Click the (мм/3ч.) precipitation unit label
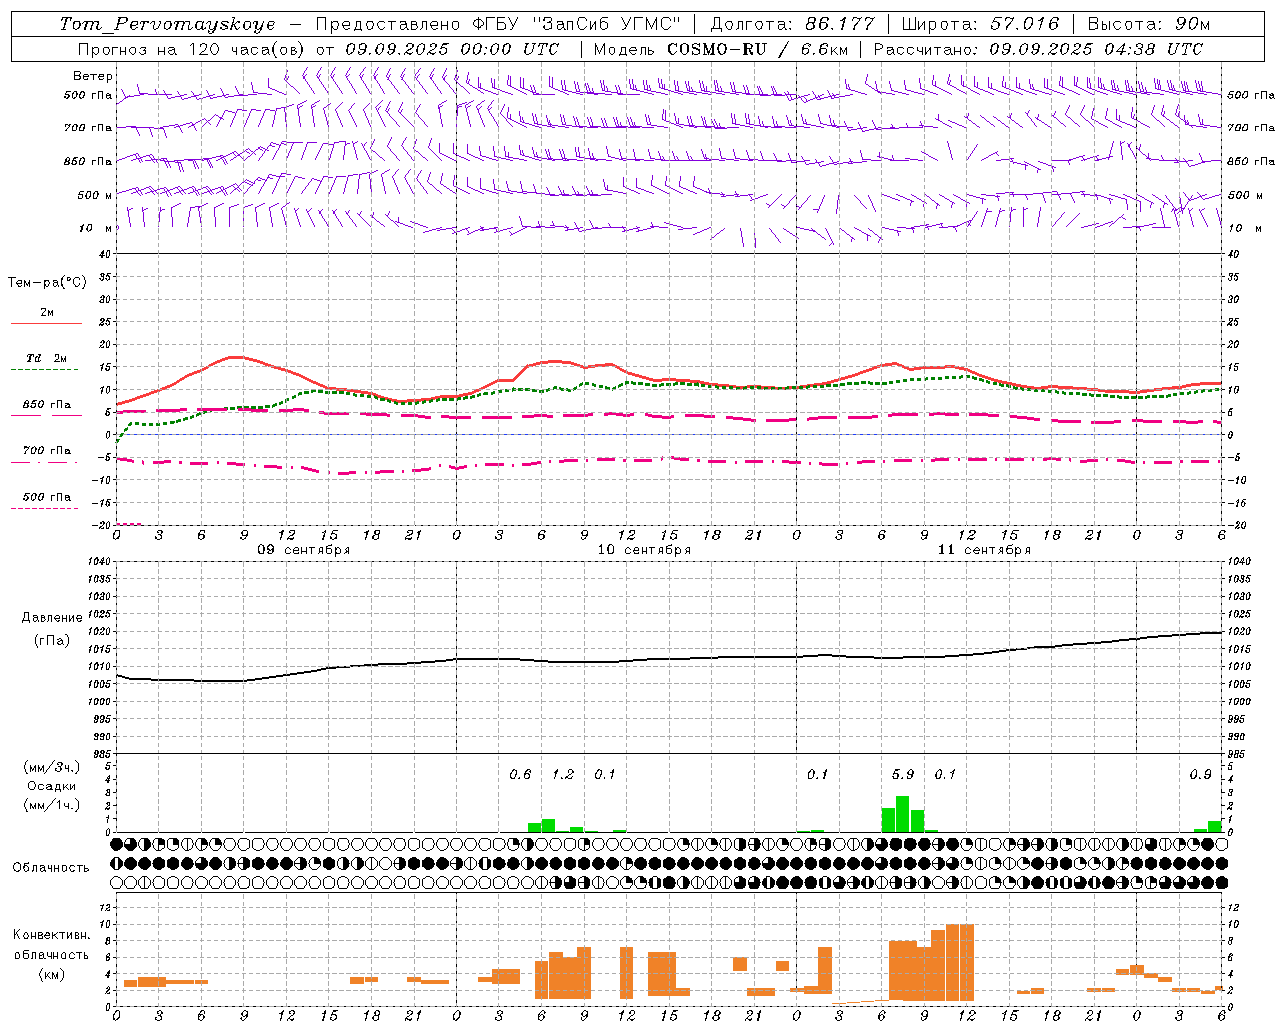This screenshot has height=1024, width=1280. coord(52,767)
